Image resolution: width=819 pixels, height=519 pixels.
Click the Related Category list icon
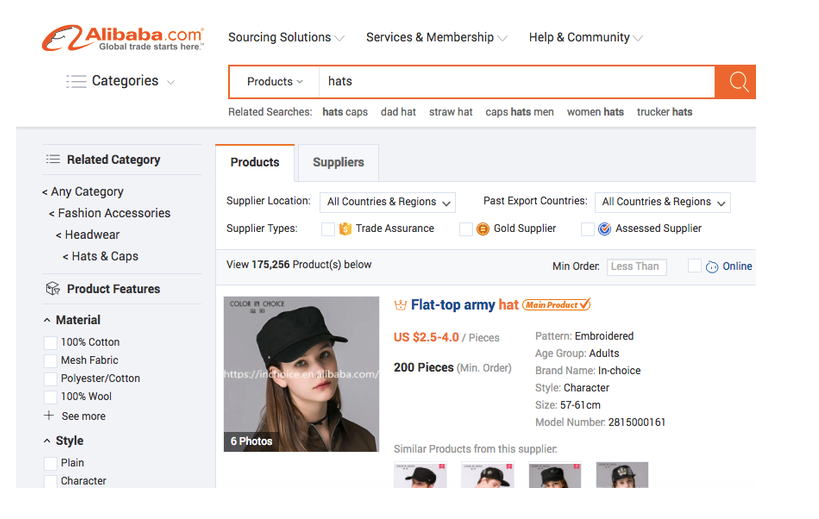[x=53, y=159]
